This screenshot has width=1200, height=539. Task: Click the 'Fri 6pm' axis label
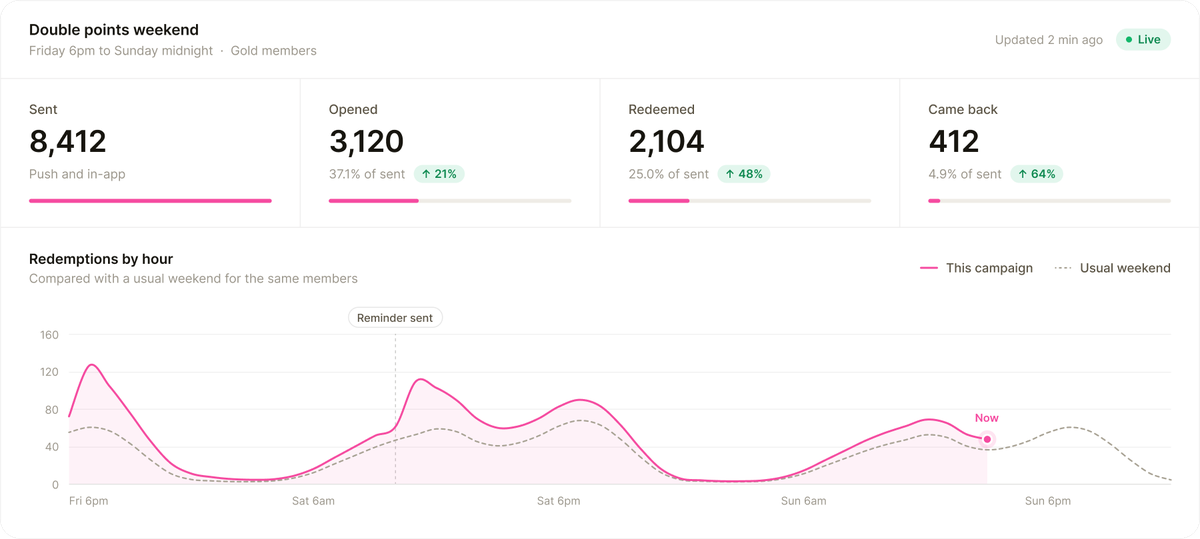click(89, 501)
